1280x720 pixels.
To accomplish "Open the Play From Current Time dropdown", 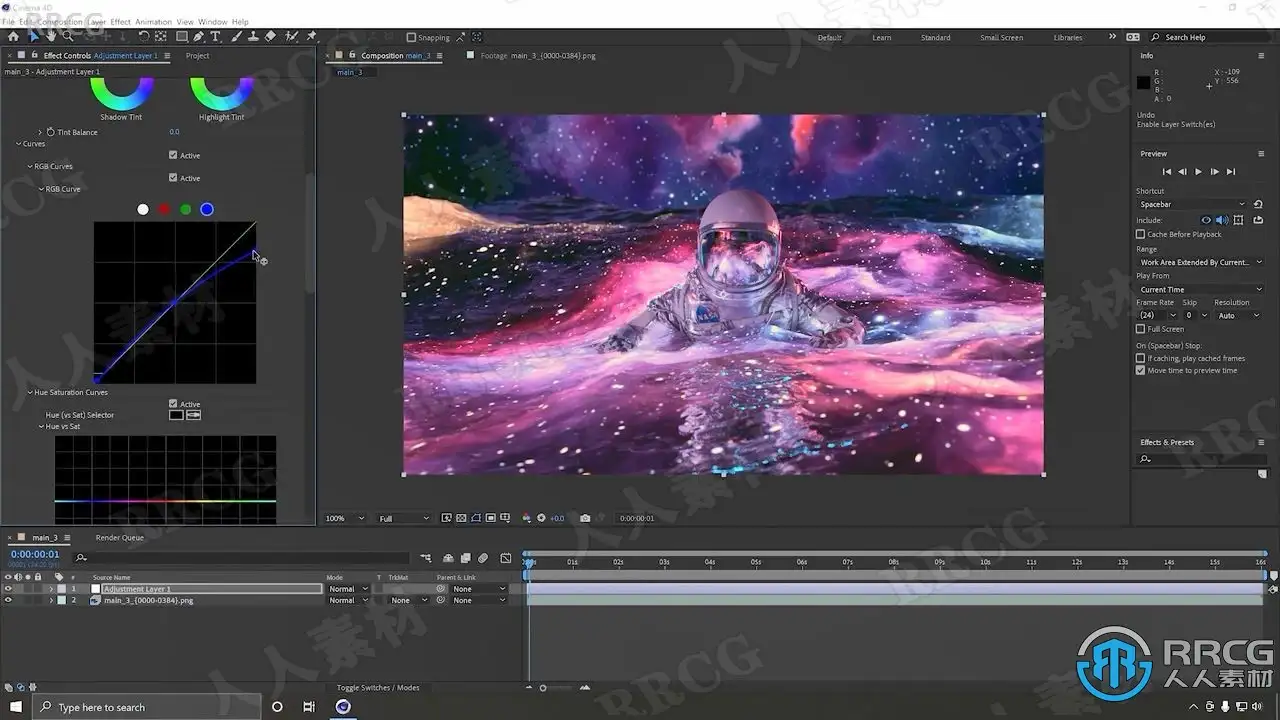I will 1200,290.
